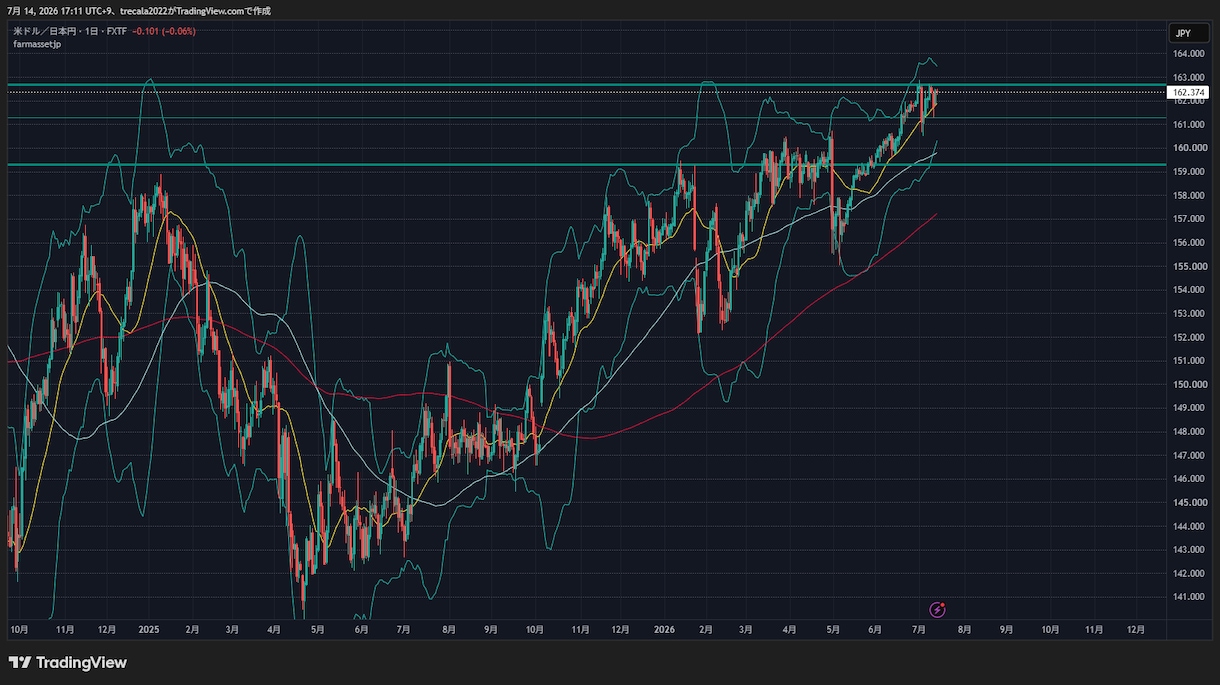This screenshot has width=1220, height=685.
Task: Click the red −0.101 (−0.06%) price change
Action: [164, 31]
